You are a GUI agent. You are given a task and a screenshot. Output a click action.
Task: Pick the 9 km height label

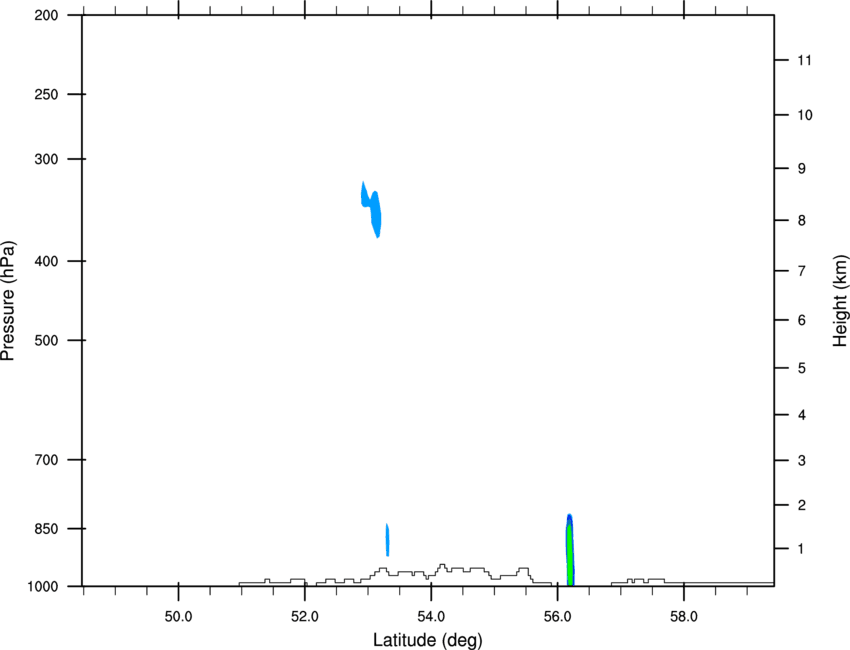pos(802,169)
